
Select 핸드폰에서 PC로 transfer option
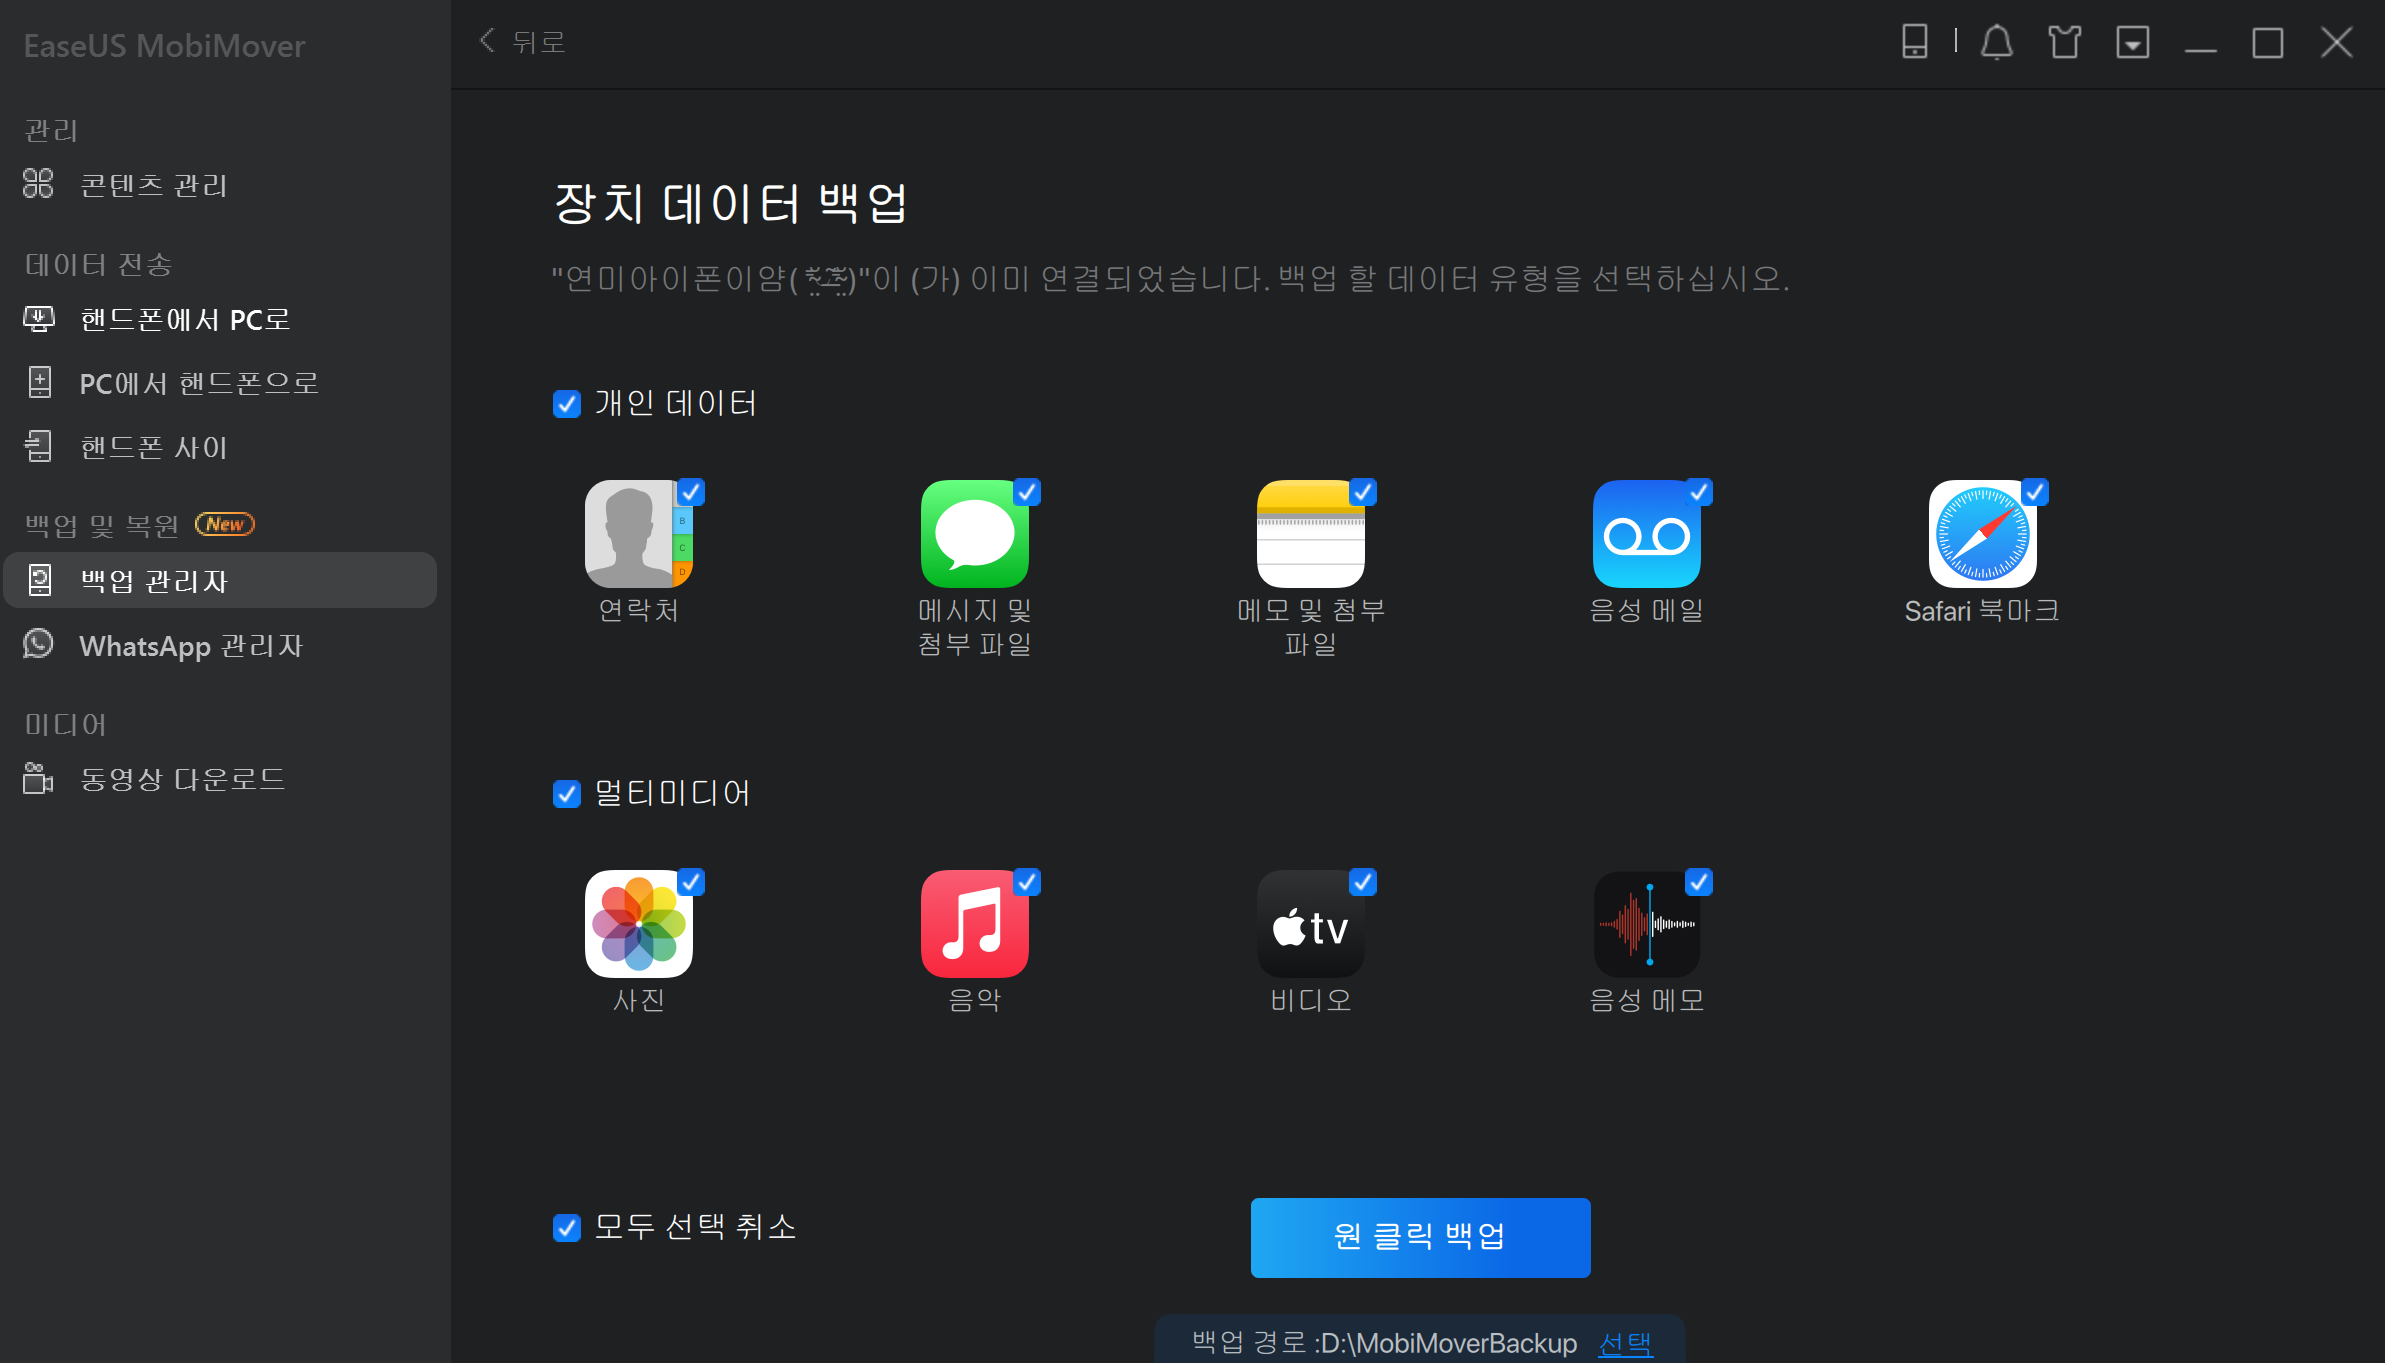184,319
